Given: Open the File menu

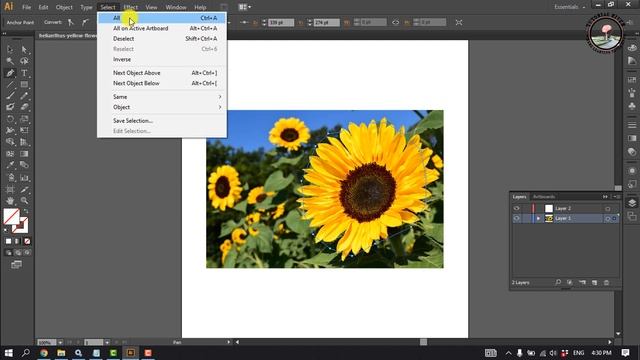Looking at the screenshot, I should 27,7.
